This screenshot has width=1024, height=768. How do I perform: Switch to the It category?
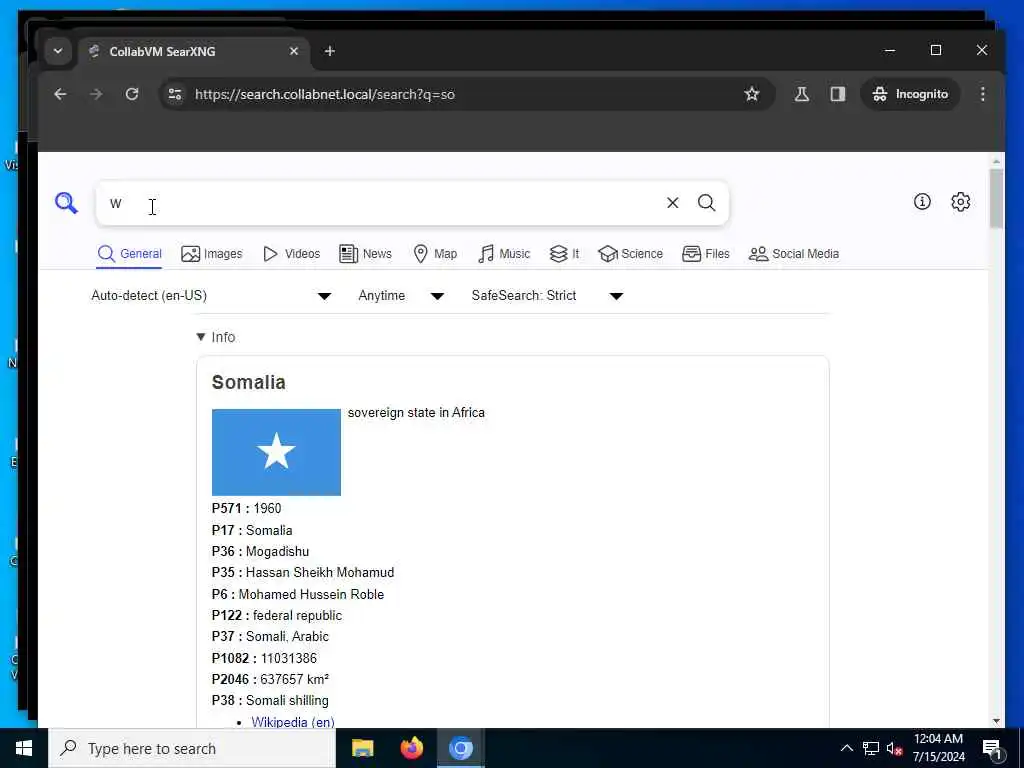pos(564,254)
